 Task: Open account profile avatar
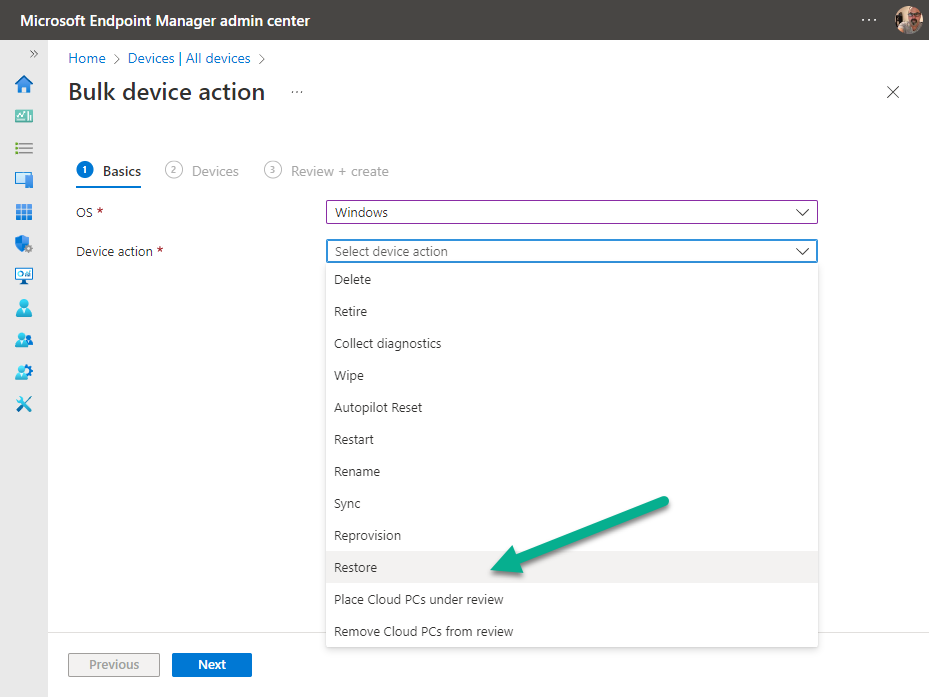click(908, 20)
